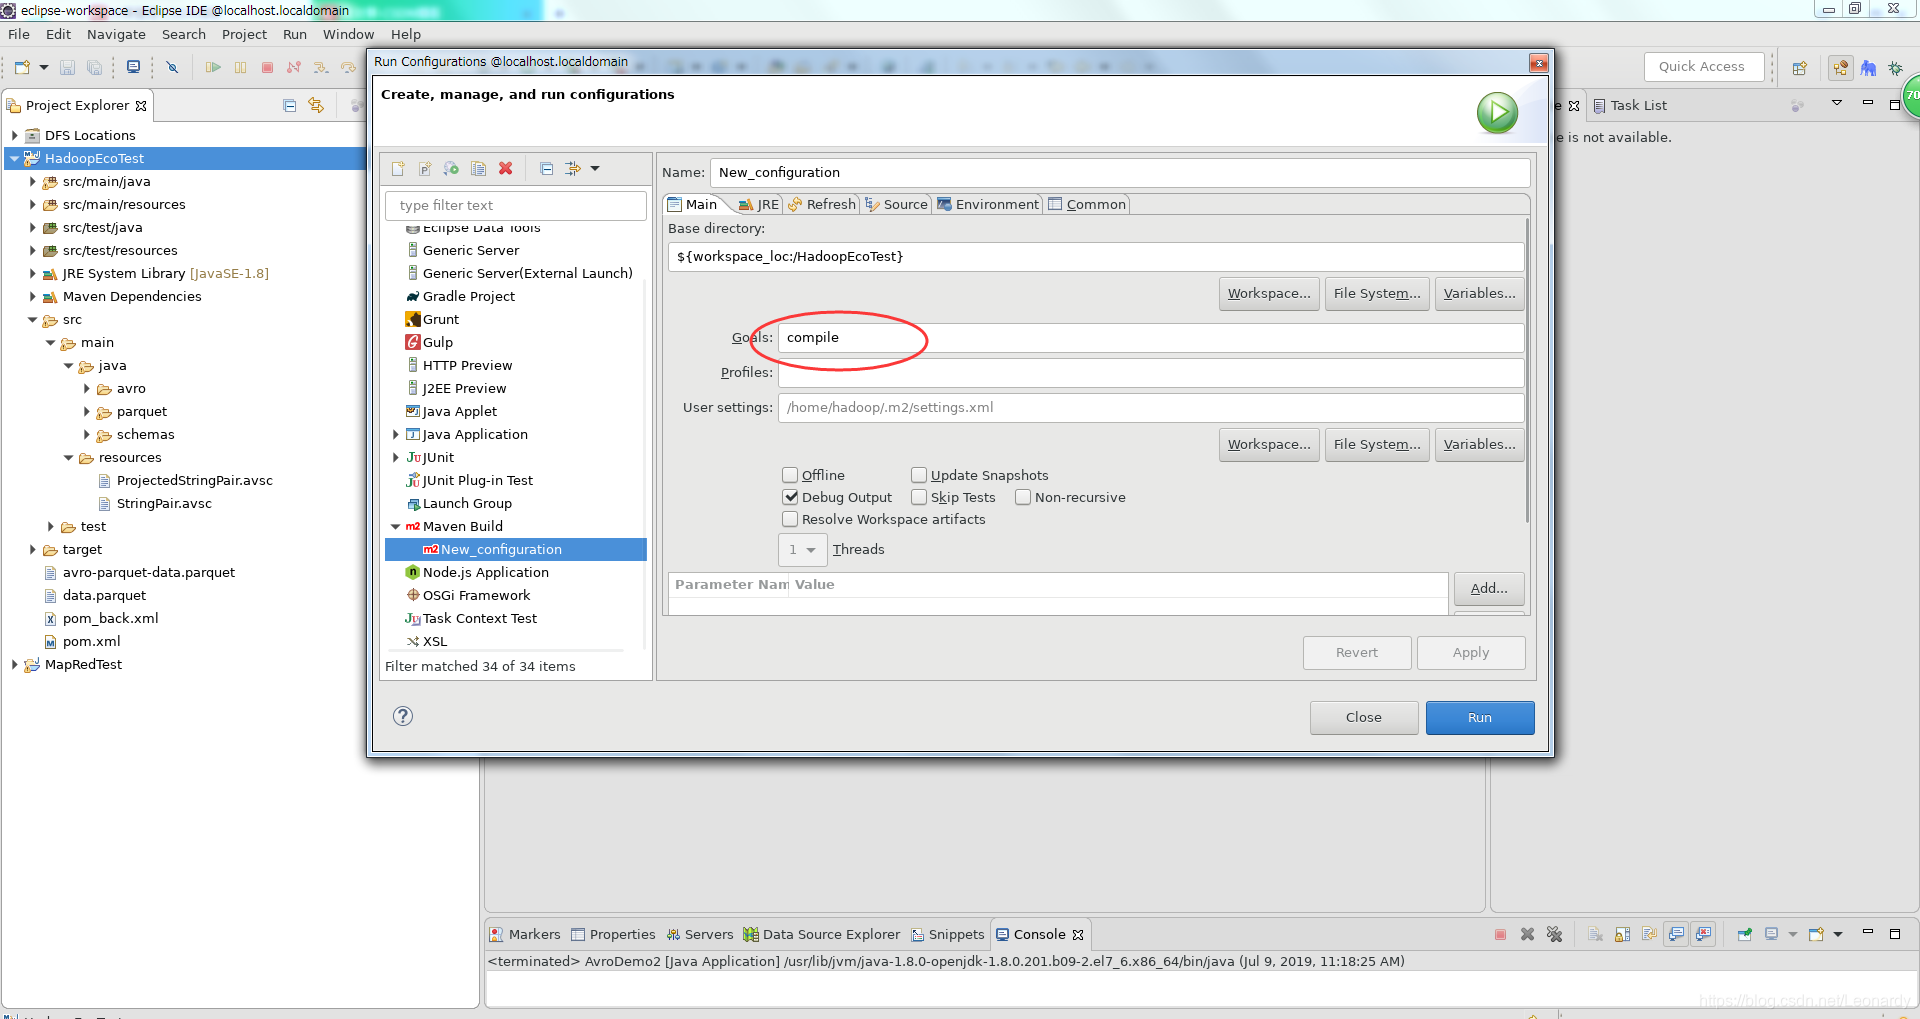Click the large green Run icon in dialog header
The height and width of the screenshot is (1019, 1920).
(1497, 113)
